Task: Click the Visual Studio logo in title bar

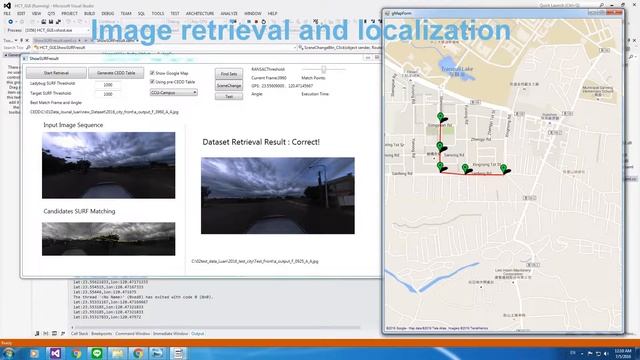Action: (7, 6)
